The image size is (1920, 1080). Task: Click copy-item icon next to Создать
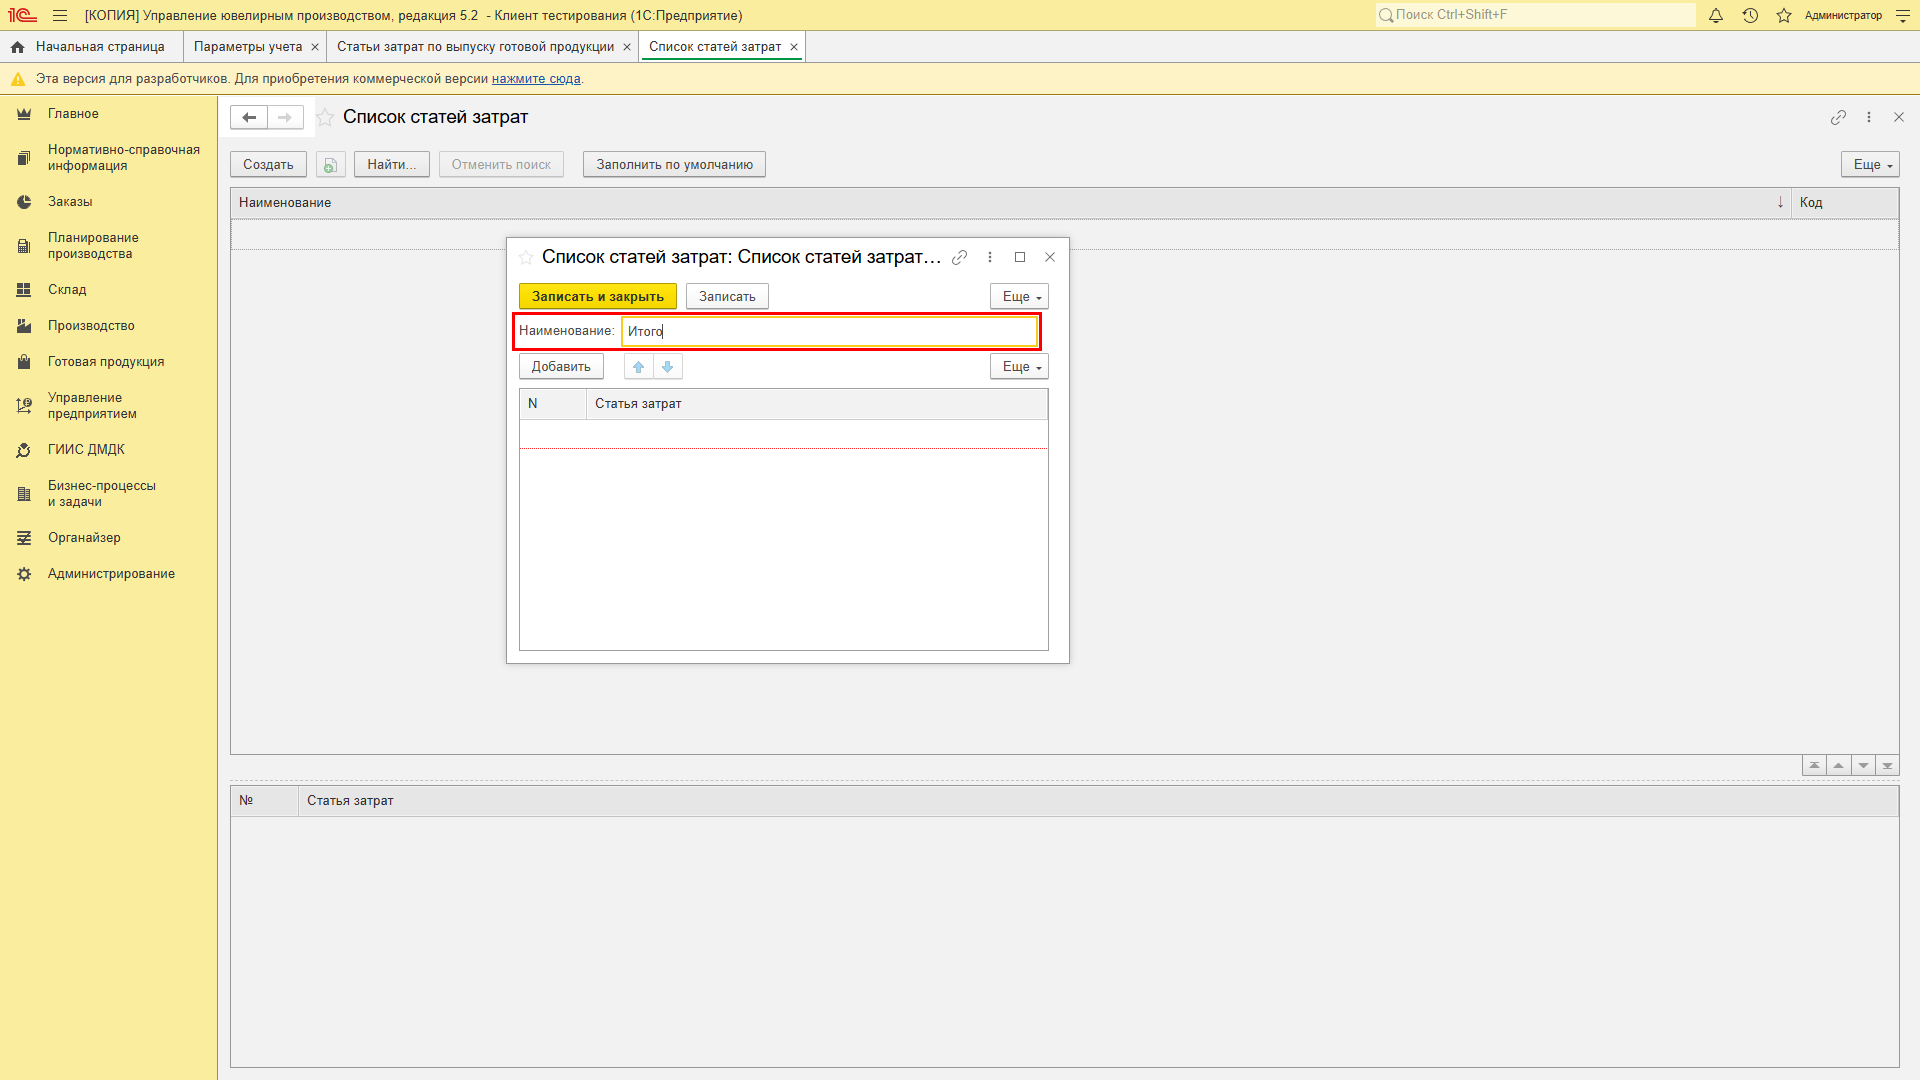330,165
